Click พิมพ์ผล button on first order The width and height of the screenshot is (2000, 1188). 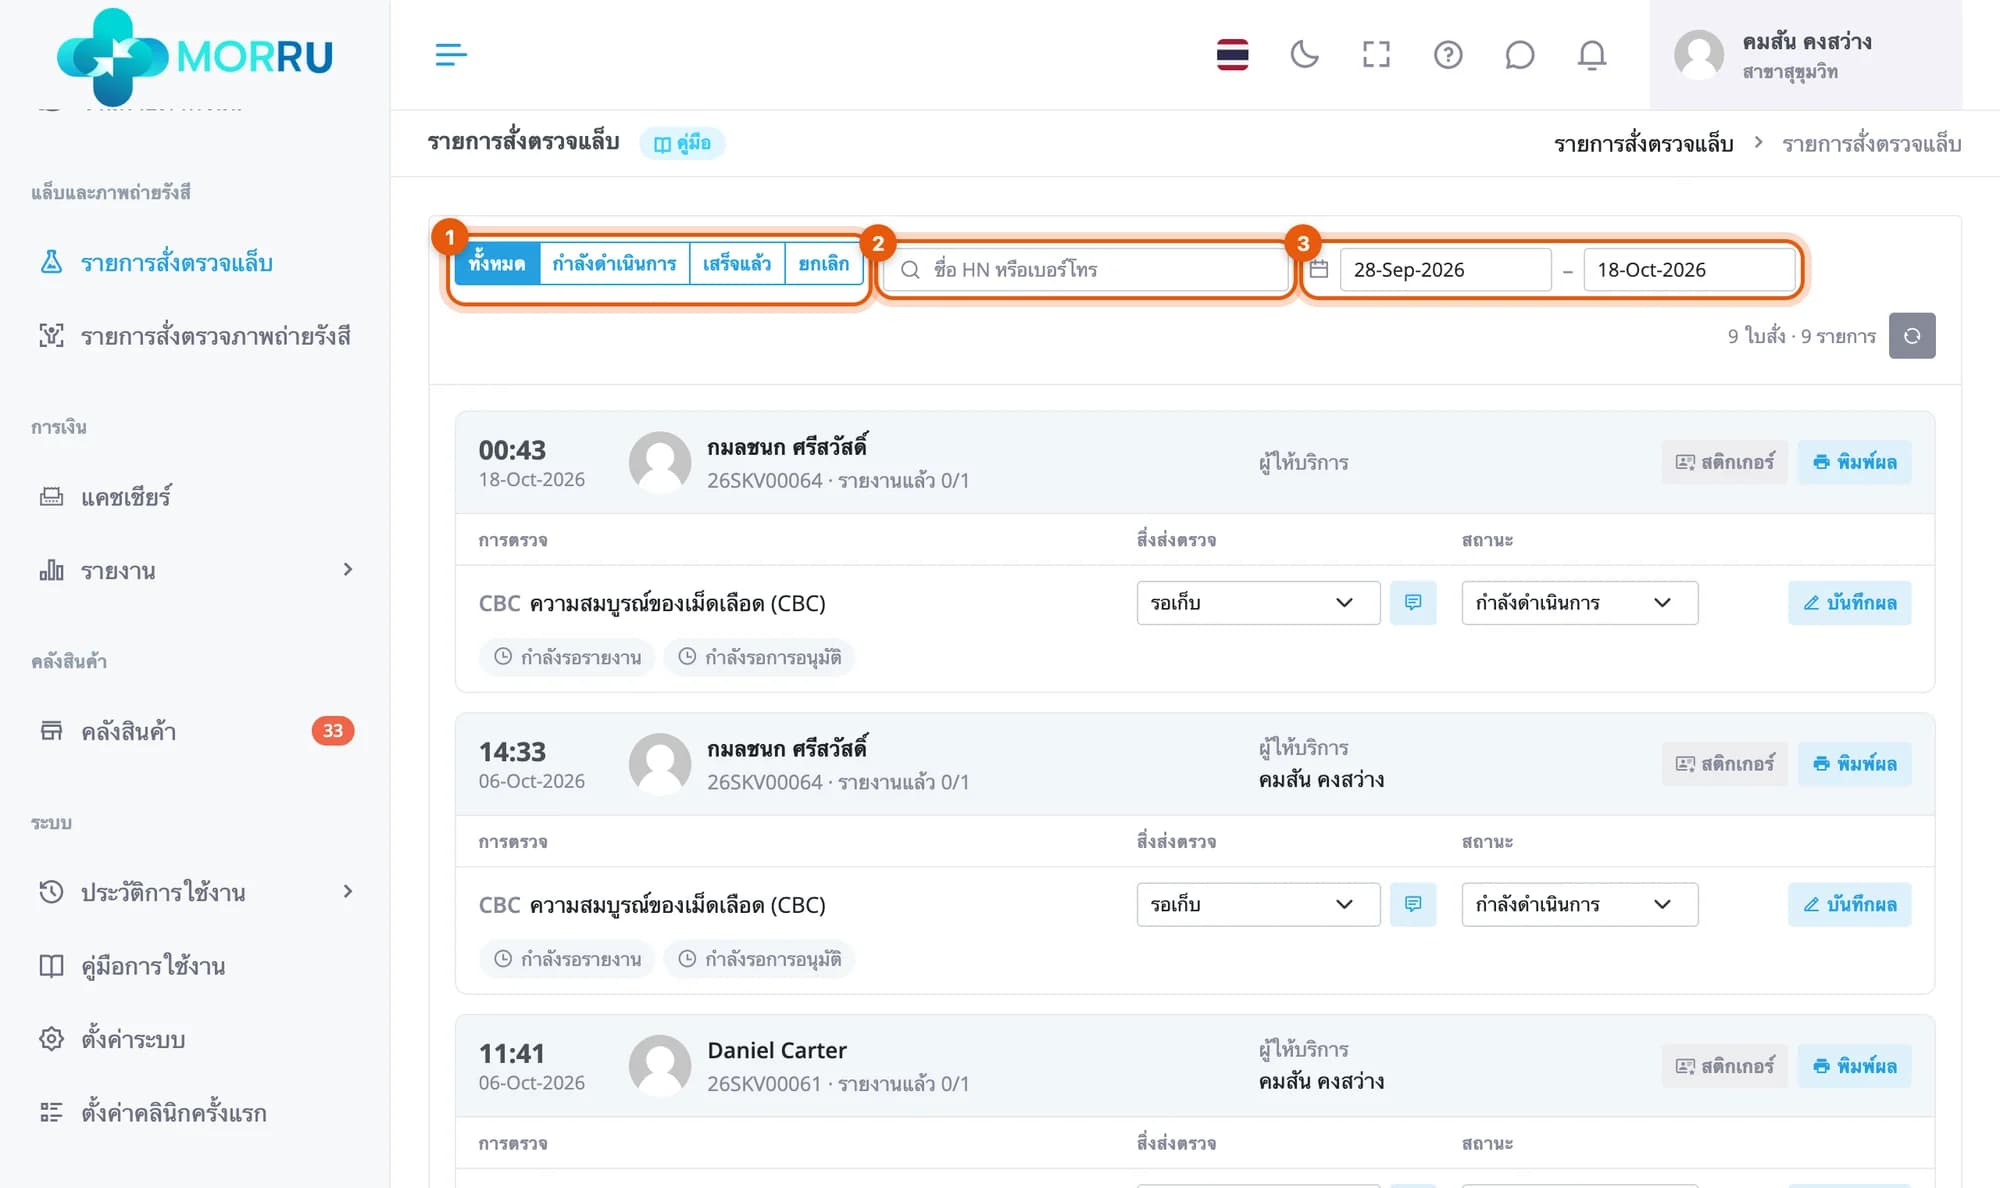1854,462
